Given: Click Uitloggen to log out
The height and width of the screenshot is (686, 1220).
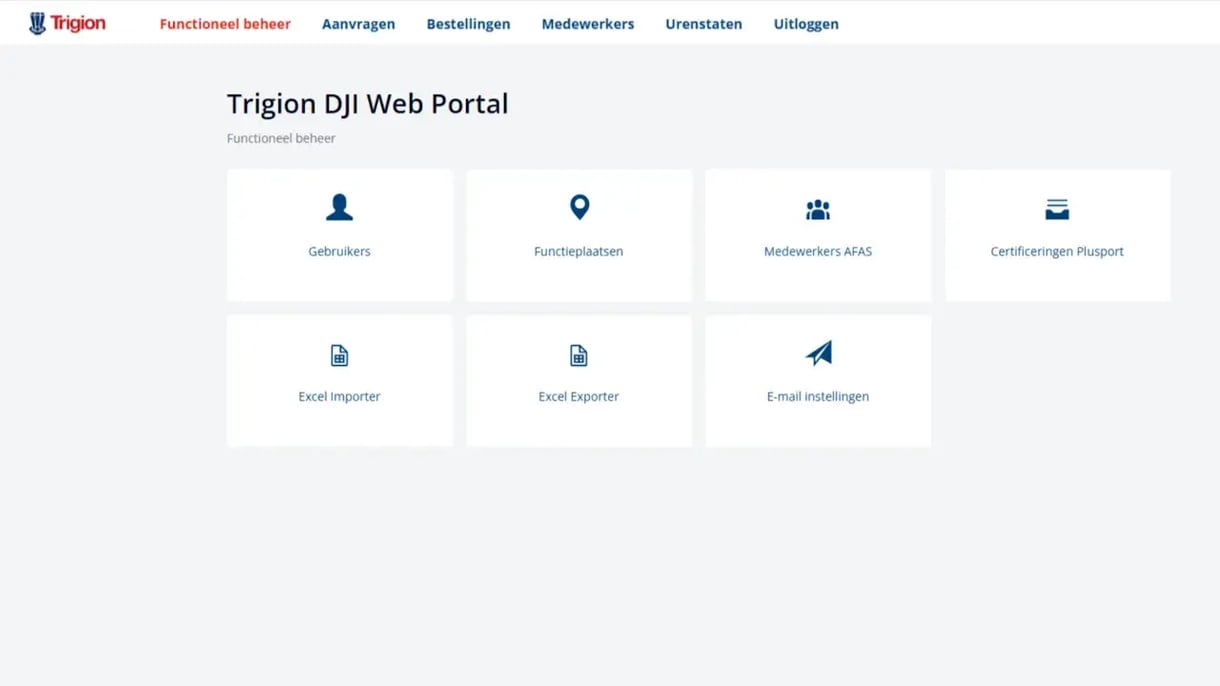Looking at the screenshot, I should pos(806,23).
